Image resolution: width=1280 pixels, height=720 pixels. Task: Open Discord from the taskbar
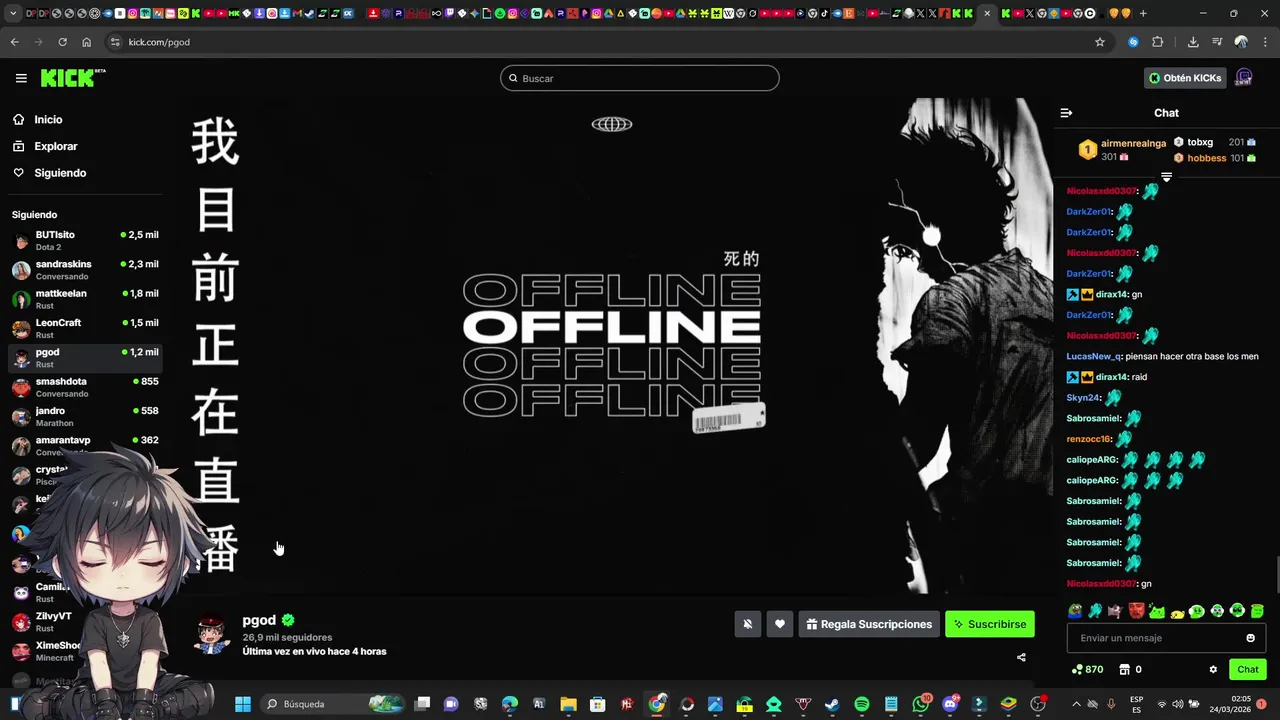(x=950, y=704)
